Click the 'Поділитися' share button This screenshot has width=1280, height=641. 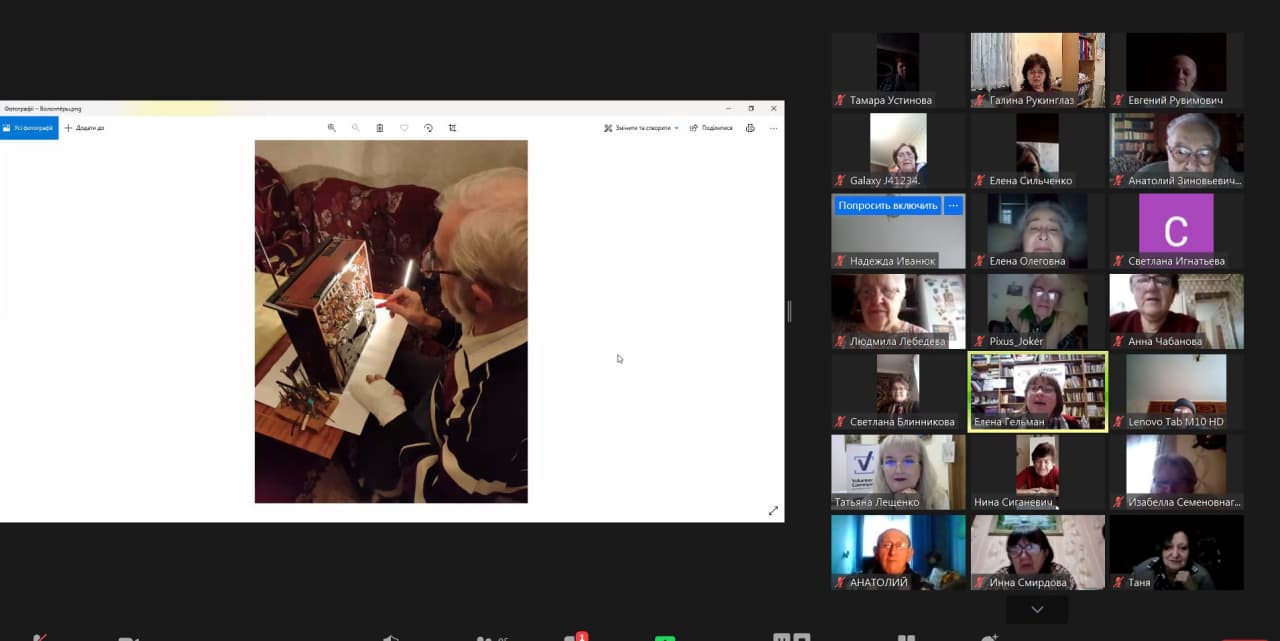tap(711, 128)
